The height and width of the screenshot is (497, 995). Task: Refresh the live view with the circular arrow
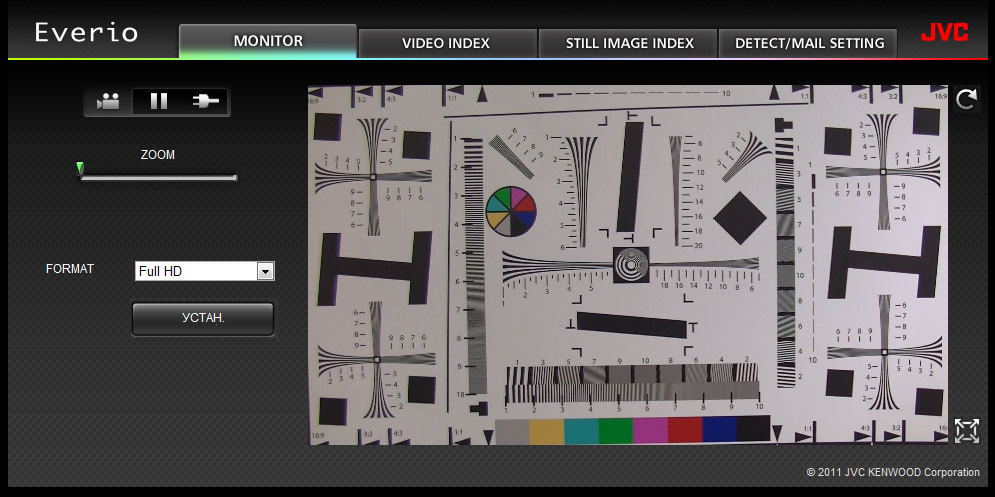[966, 100]
